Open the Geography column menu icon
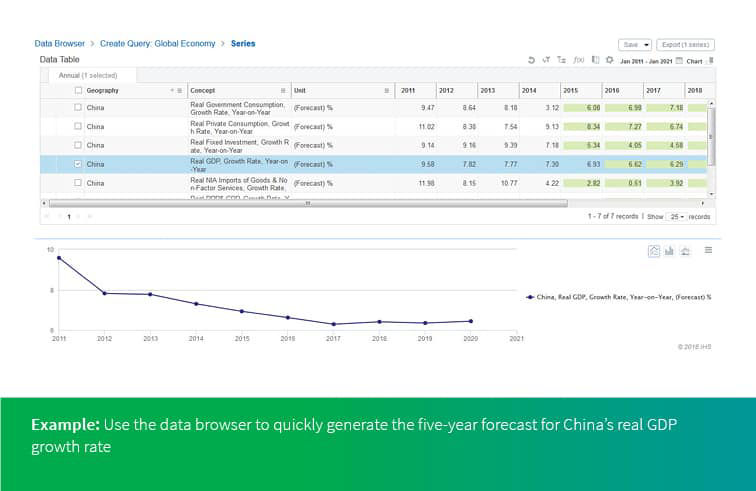Image resolution: width=756 pixels, height=491 pixels. [179, 91]
